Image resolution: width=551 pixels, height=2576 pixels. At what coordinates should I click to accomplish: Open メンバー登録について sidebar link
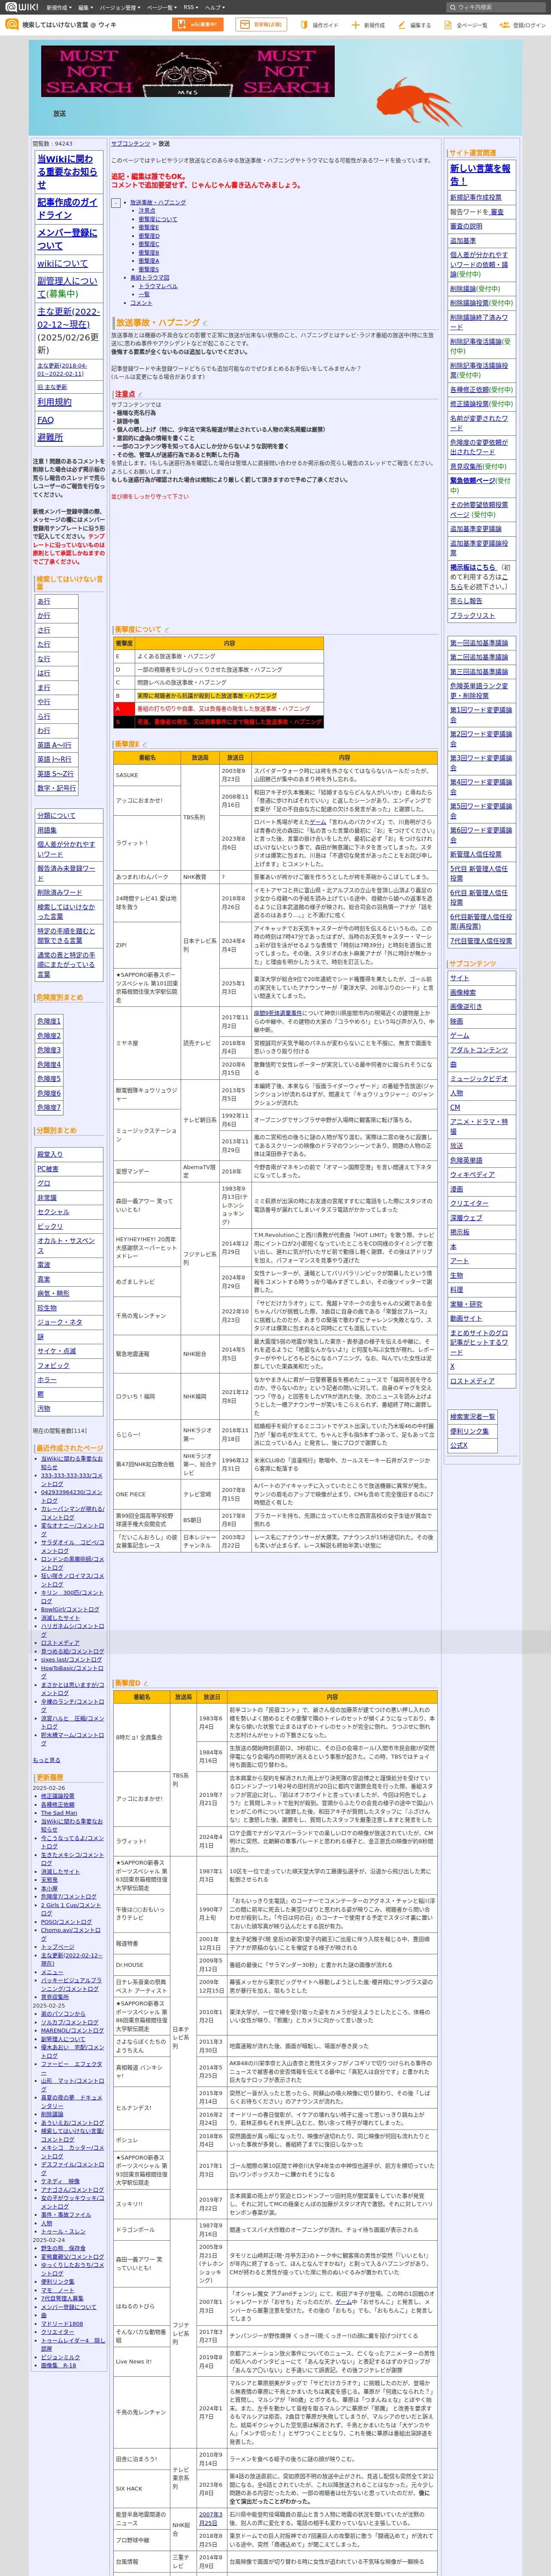click(67, 239)
